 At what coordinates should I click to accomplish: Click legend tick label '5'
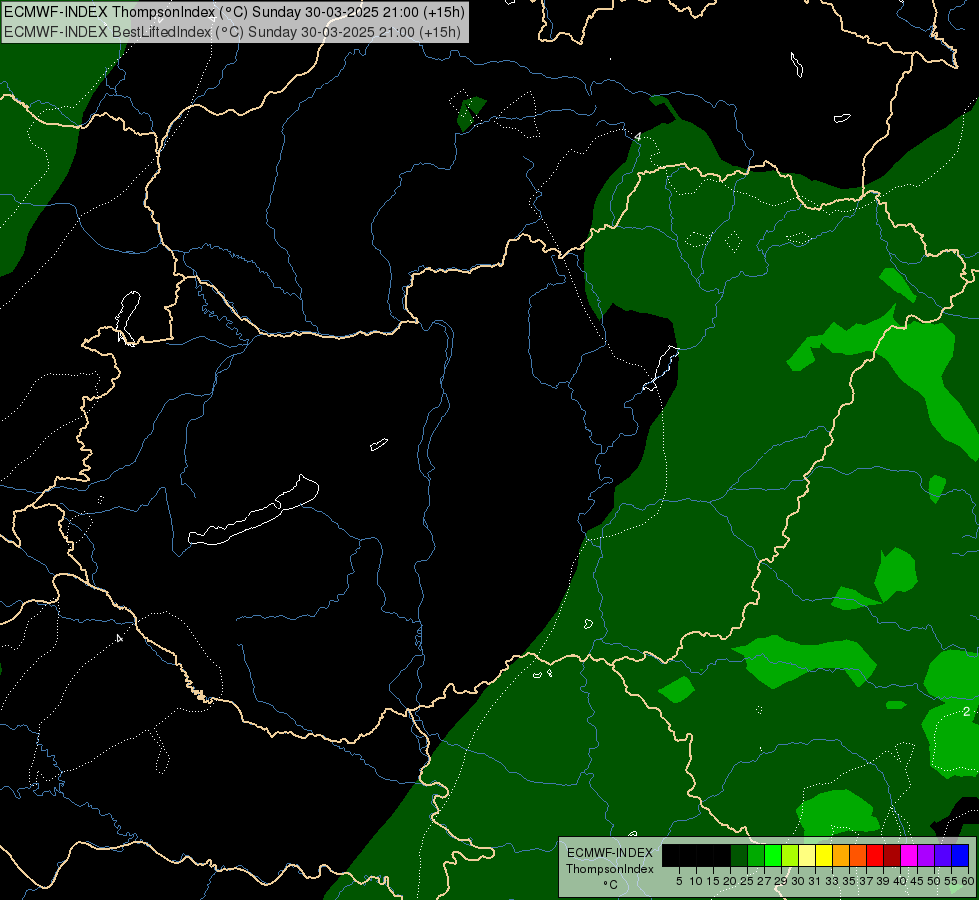pos(679,881)
